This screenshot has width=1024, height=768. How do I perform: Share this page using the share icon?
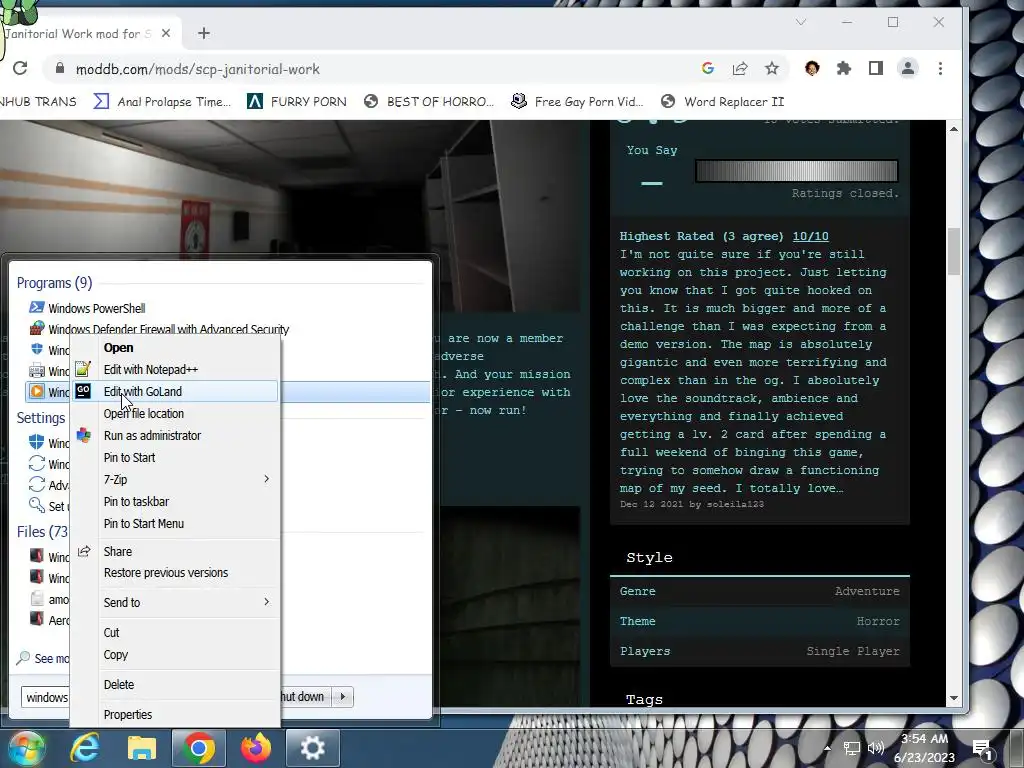[740, 69]
